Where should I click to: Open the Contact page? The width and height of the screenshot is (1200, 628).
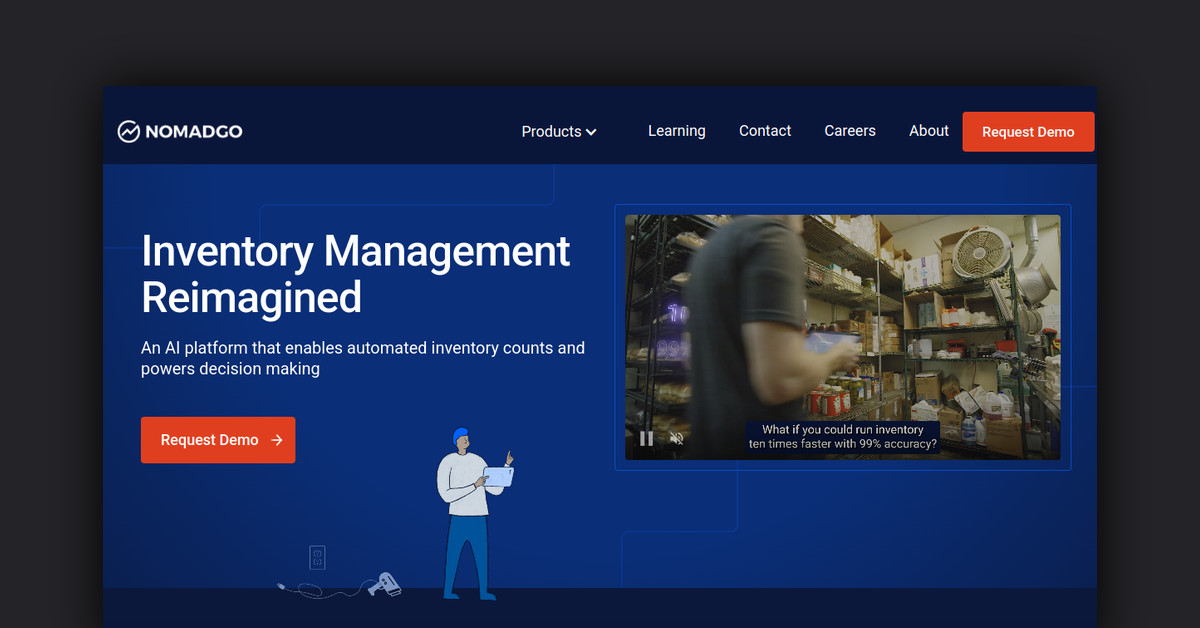(765, 131)
